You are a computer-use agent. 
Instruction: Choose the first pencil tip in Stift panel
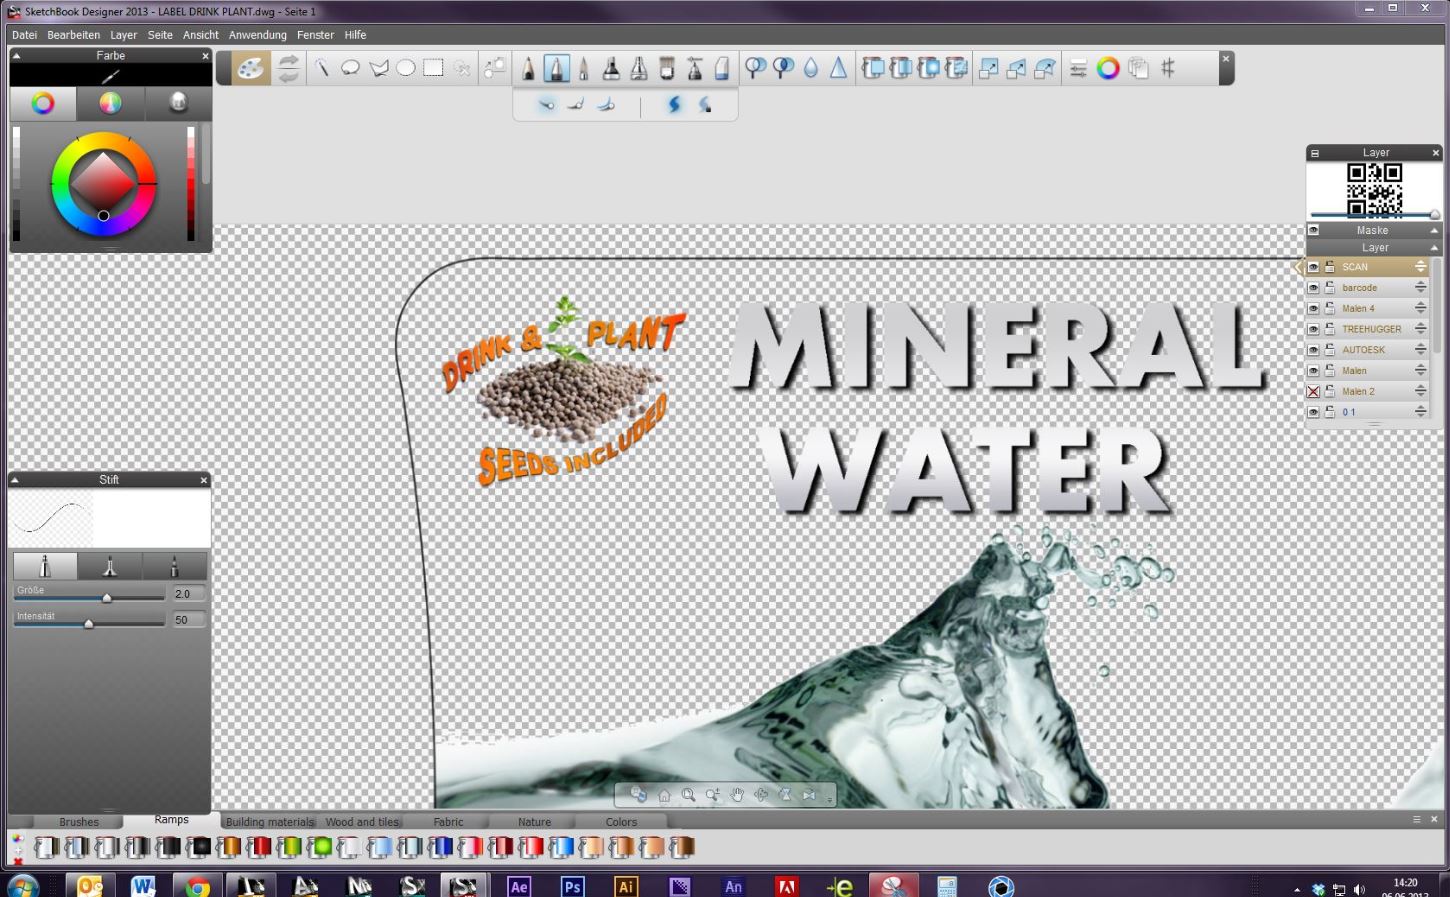click(45, 567)
